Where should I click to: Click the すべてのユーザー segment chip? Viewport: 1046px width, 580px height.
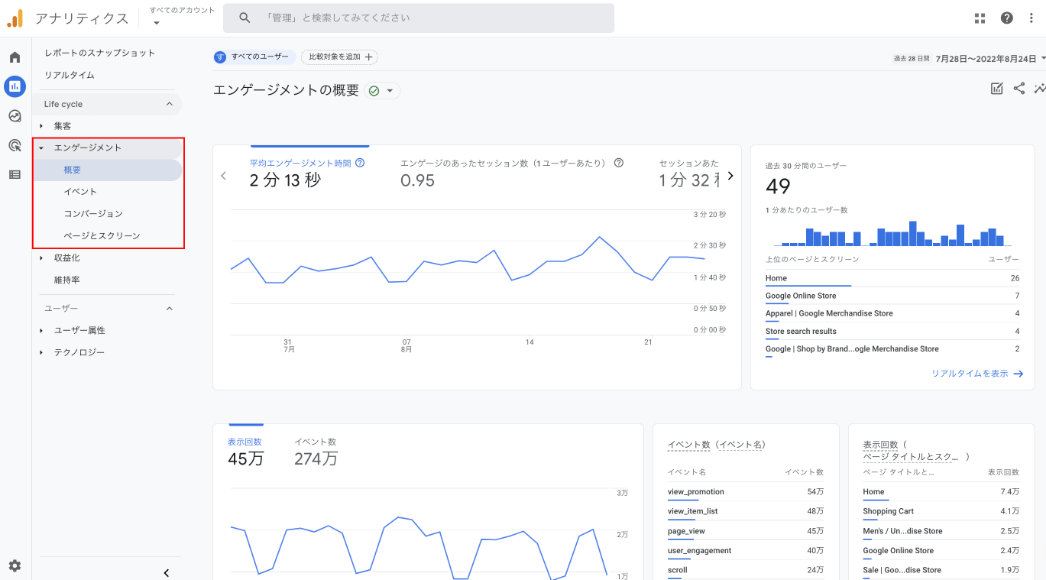(254, 57)
